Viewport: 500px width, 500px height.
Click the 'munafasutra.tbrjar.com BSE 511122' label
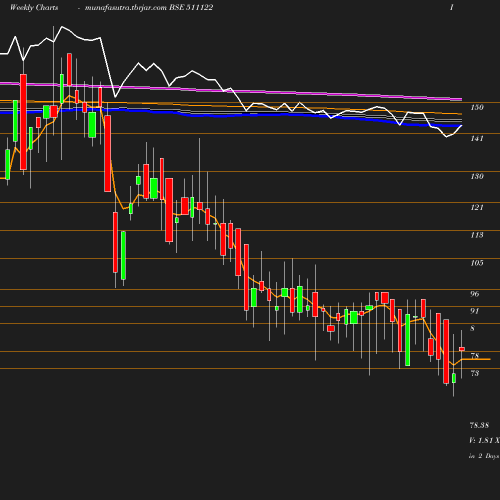coord(149,7)
